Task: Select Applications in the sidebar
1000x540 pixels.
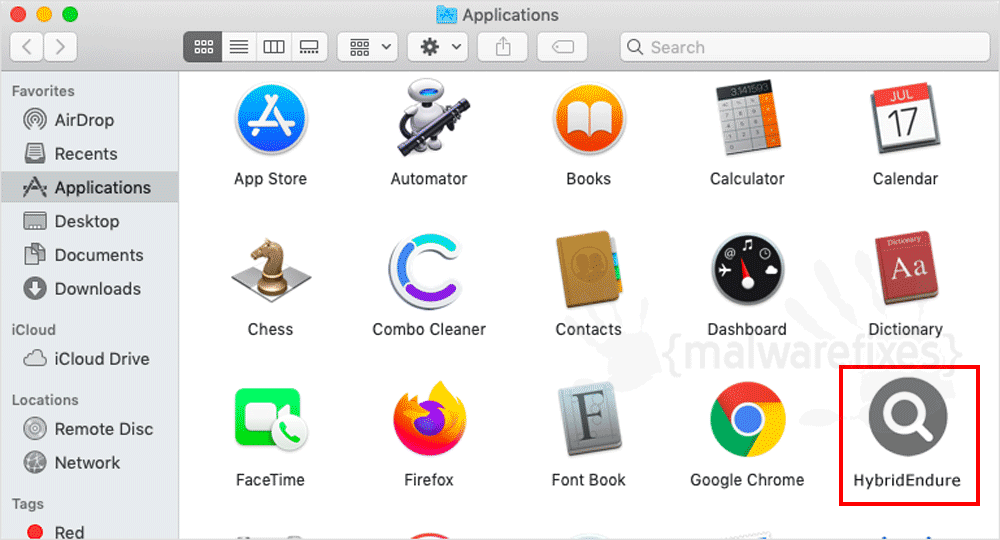Action: click(89, 187)
